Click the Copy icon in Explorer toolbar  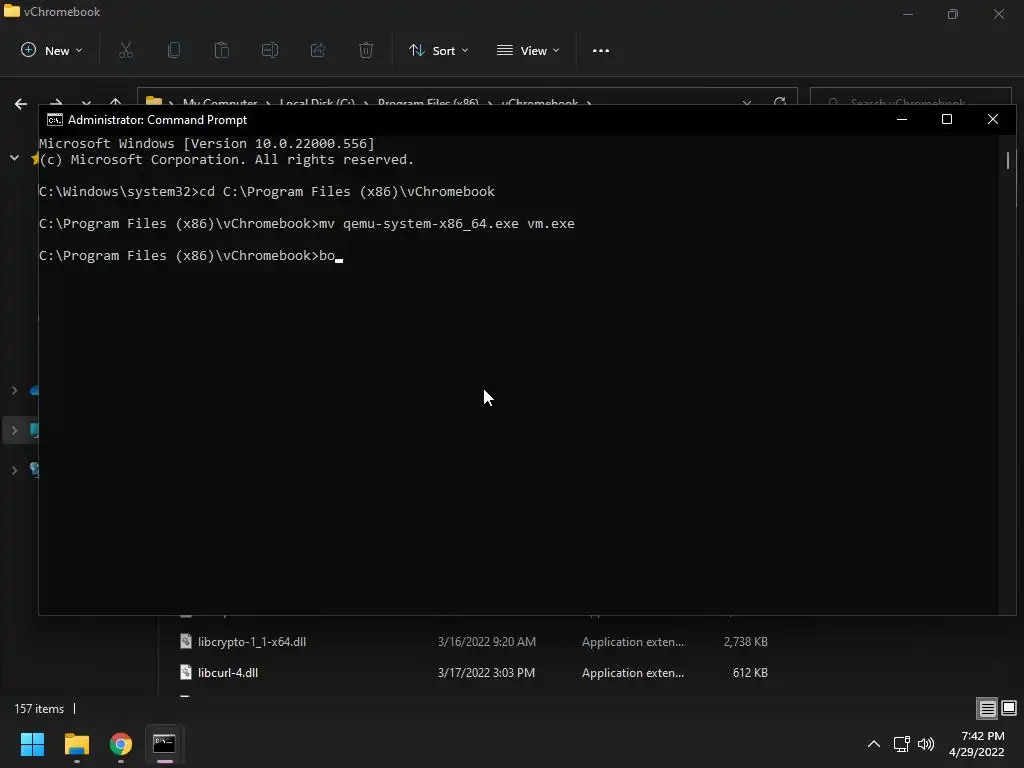click(x=174, y=50)
